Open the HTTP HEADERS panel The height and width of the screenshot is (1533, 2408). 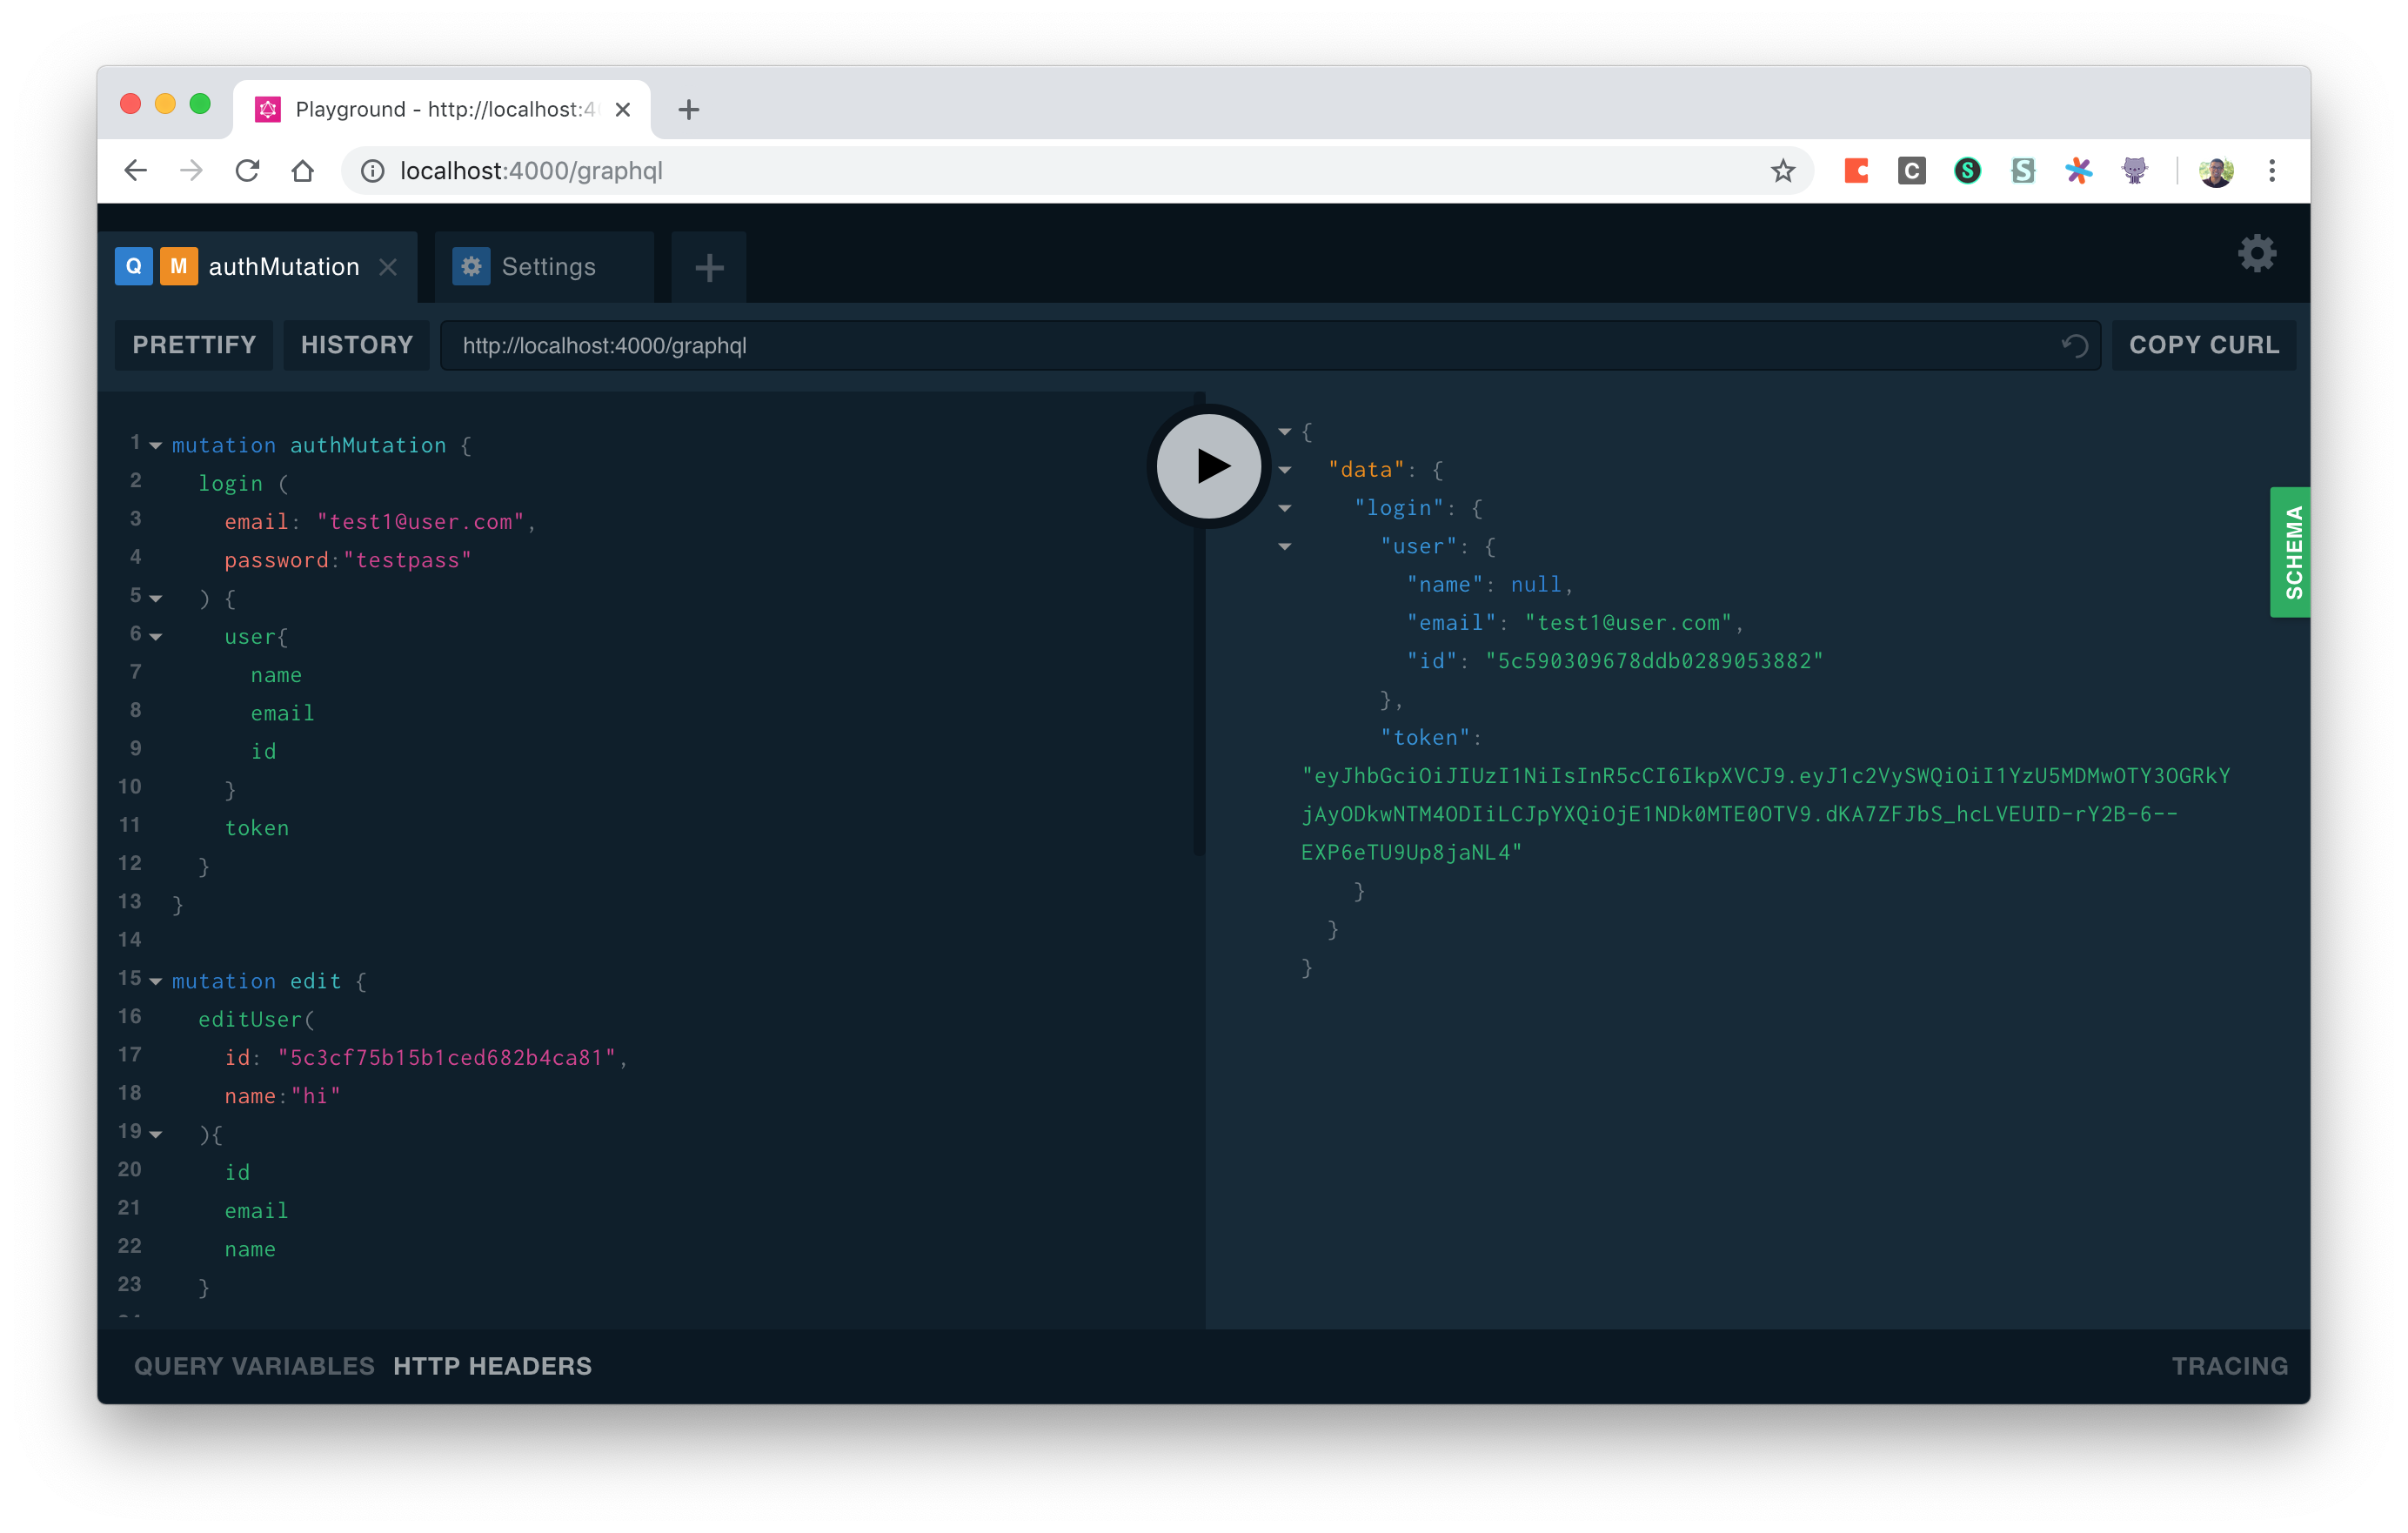[x=492, y=1366]
